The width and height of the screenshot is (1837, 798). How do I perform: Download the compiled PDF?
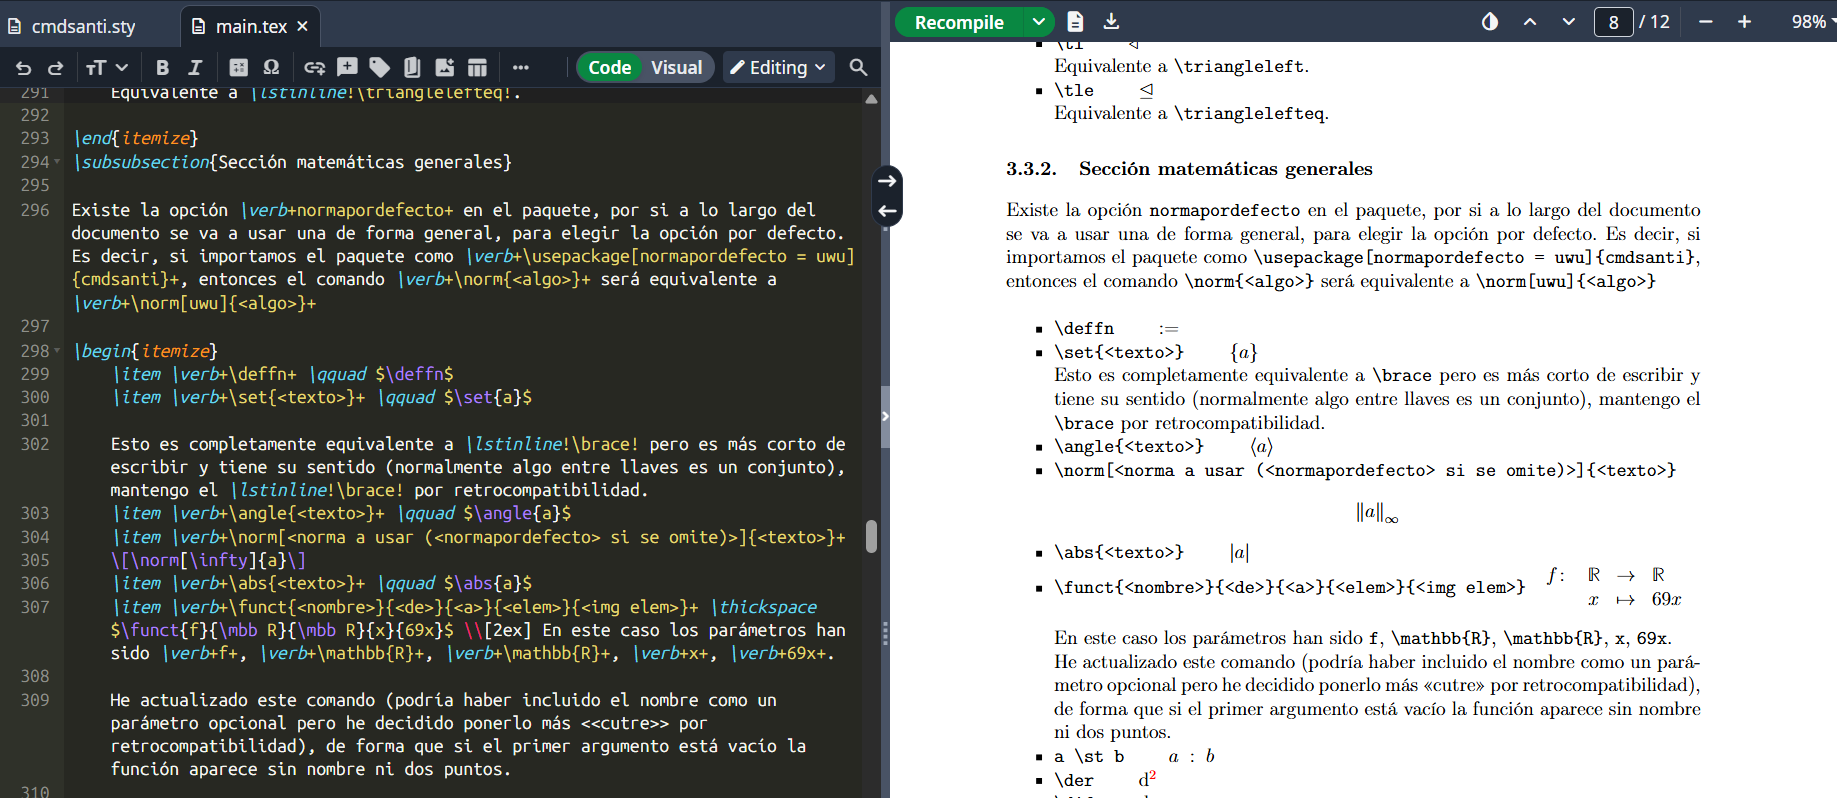pyautogui.click(x=1111, y=21)
